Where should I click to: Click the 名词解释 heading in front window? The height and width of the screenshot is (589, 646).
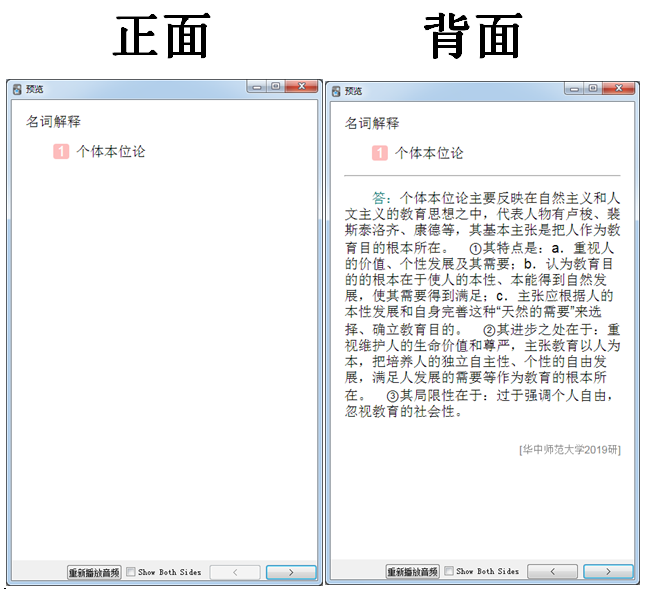pos(54,122)
